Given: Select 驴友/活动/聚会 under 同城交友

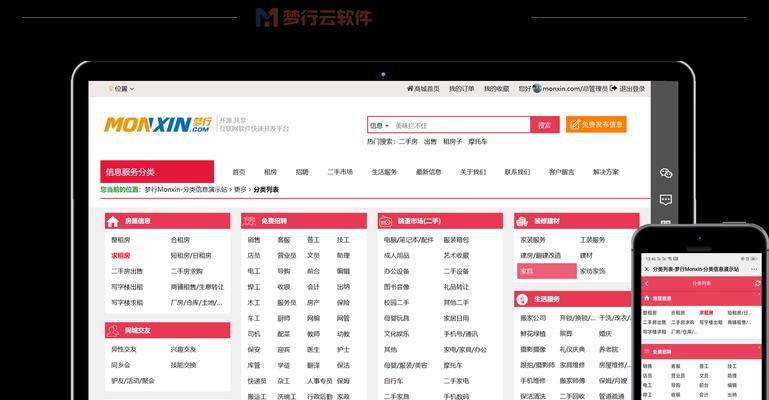Looking at the screenshot, I should click(133, 381).
